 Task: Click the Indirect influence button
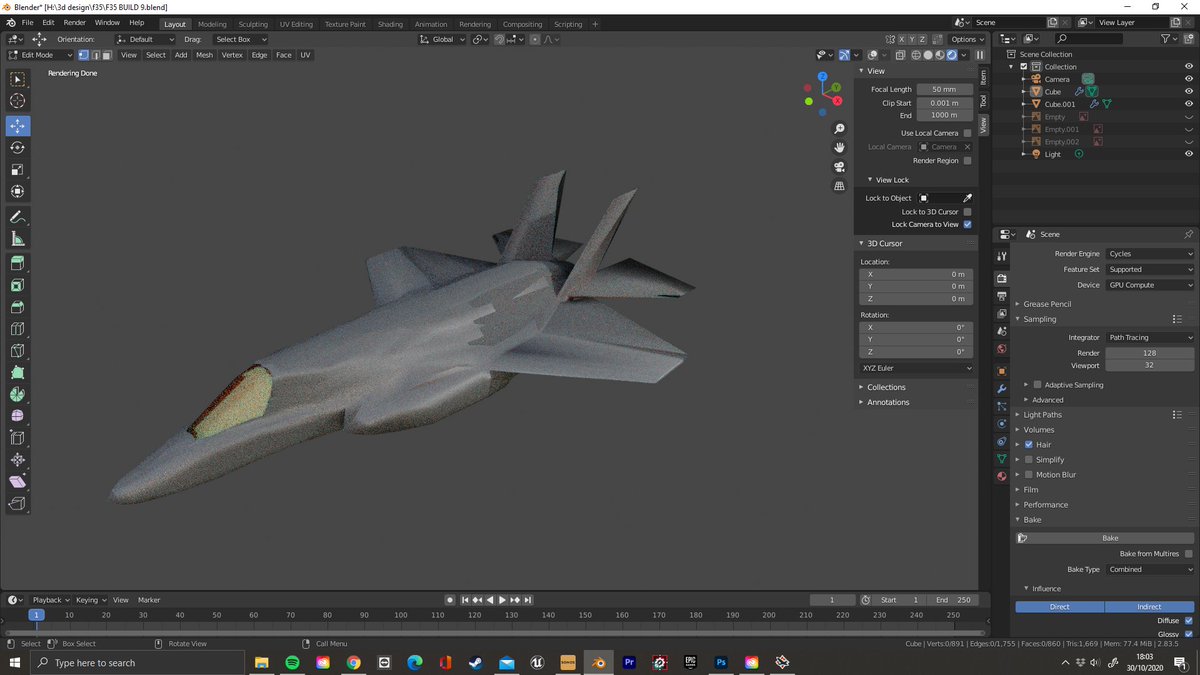tap(1149, 607)
